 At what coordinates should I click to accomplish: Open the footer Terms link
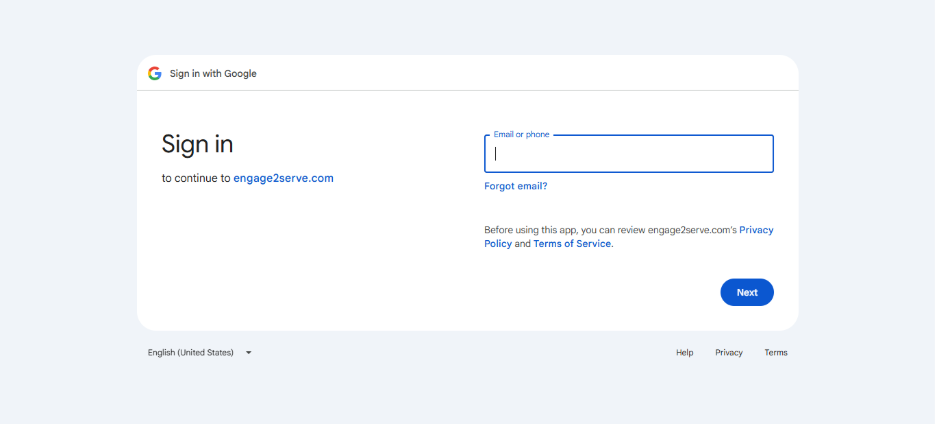[775, 352]
